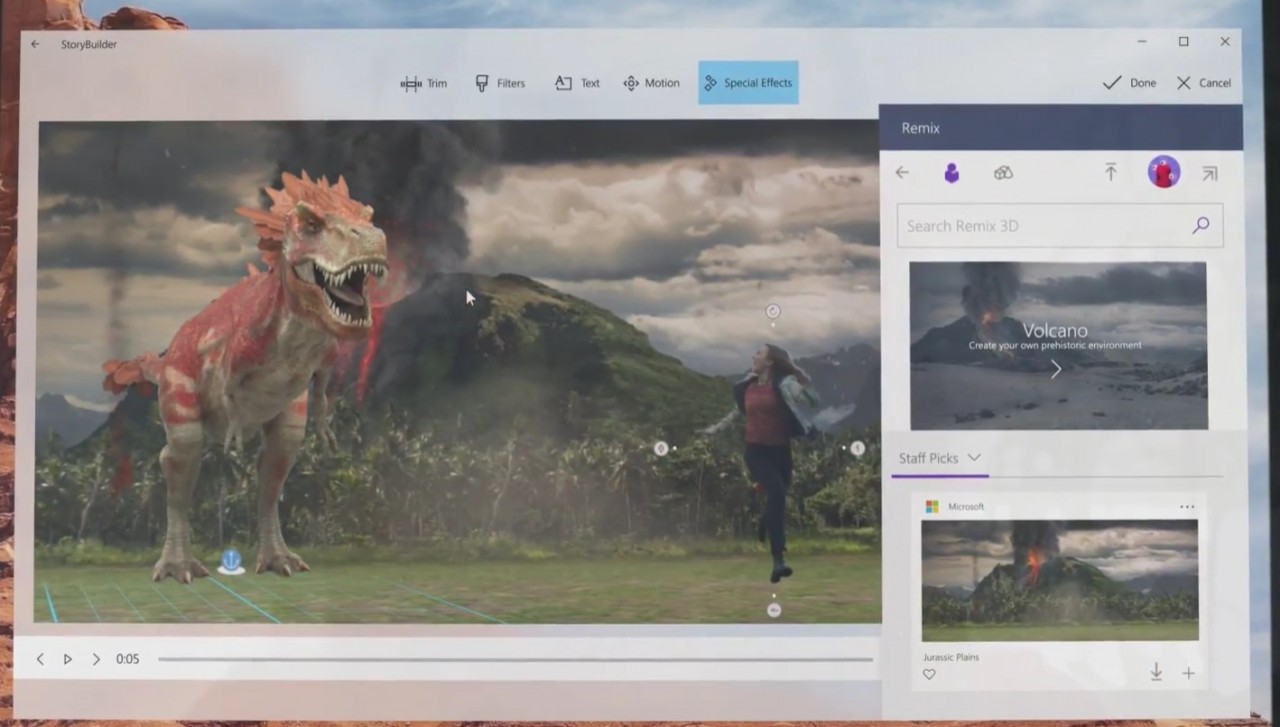Click bottom handle below girl
Viewport: 1280px width, 727px height.
coord(773,610)
